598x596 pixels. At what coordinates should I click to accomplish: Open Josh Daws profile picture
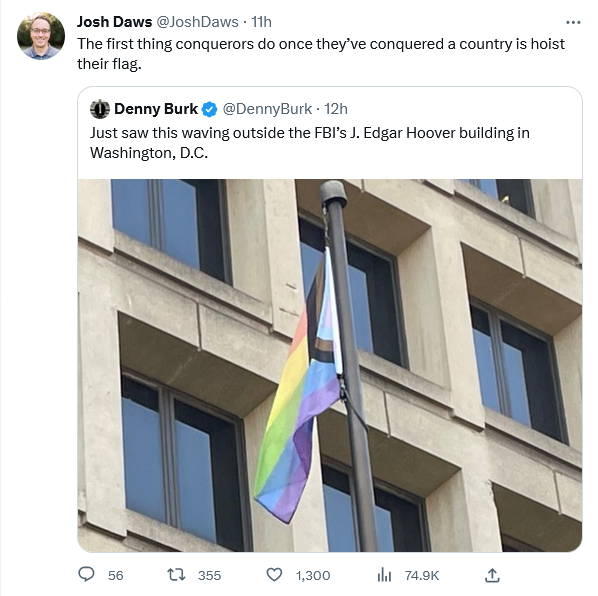(41, 36)
